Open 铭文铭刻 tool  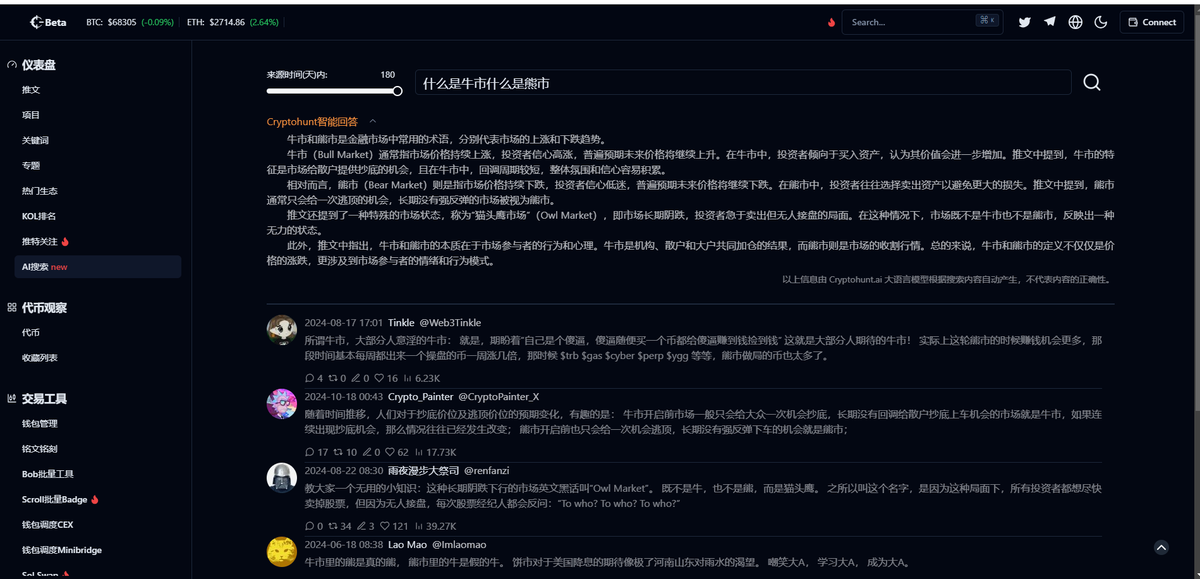point(40,449)
